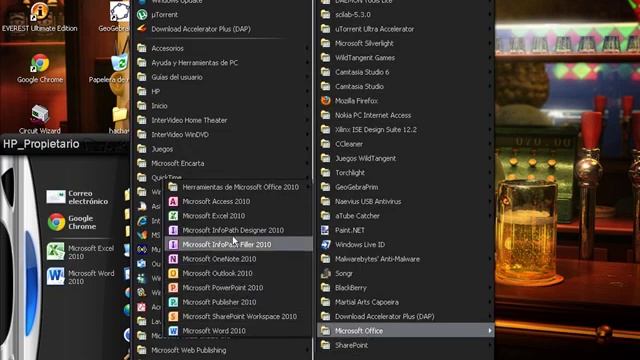640x360 pixels.
Task: Open Download Accelerator Plus (DAP) folder in right column
Action: coord(405,316)
